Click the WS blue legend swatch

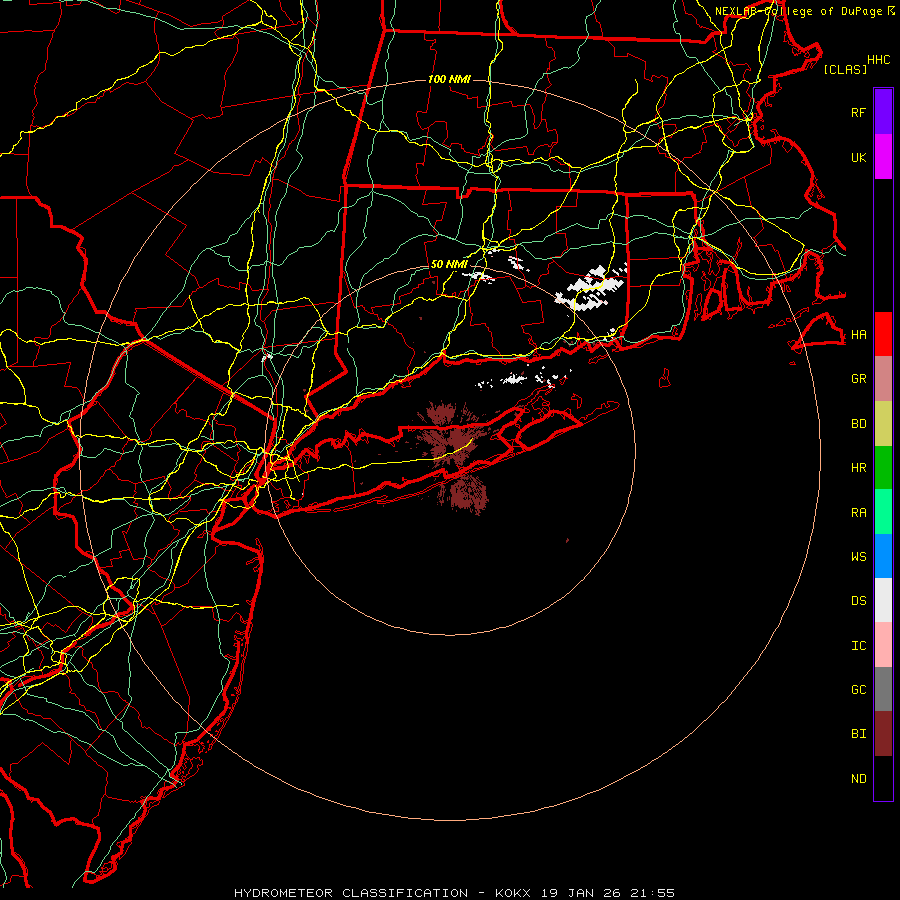coord(883,556)
